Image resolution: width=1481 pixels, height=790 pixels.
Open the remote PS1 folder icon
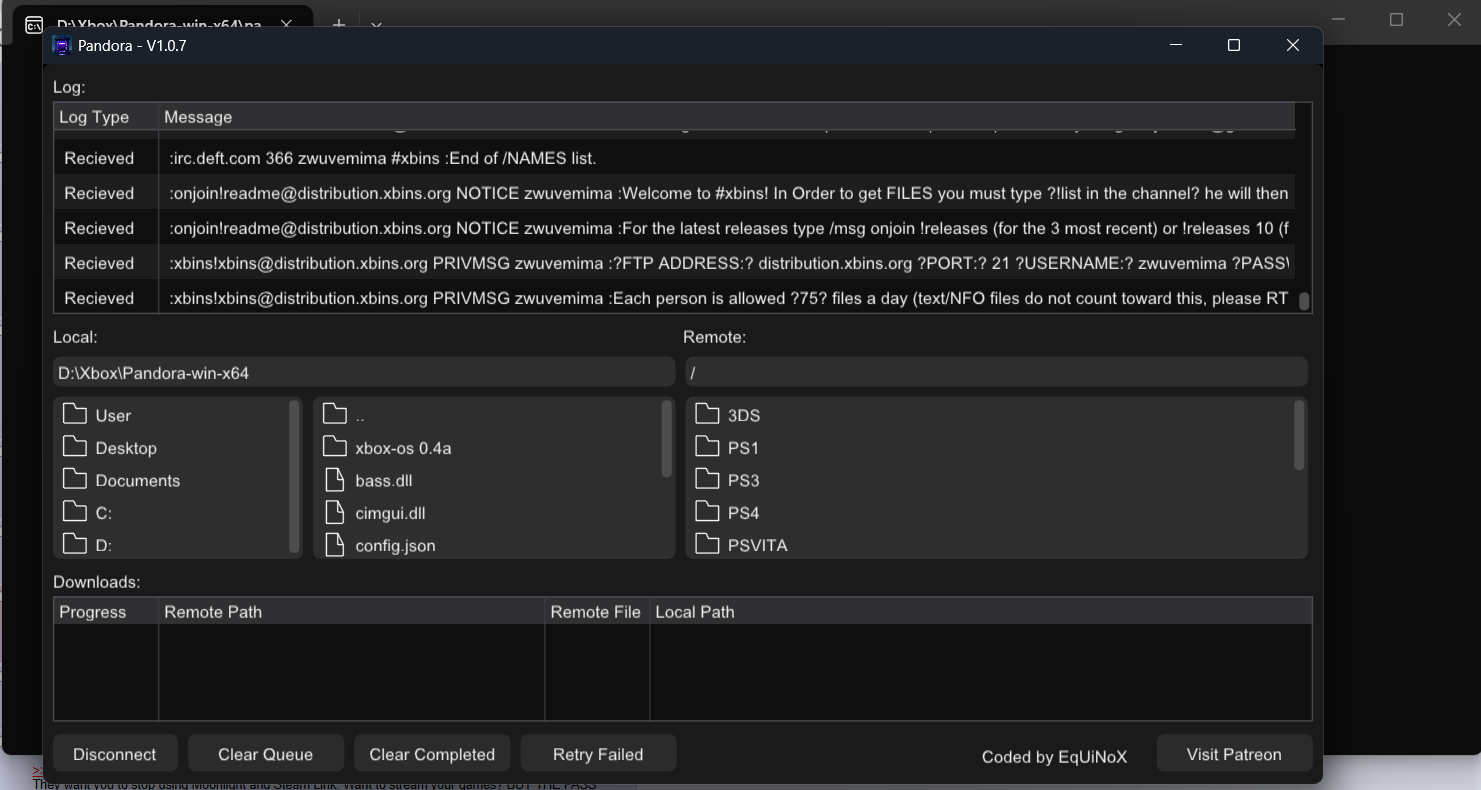(x=707, y=447)
